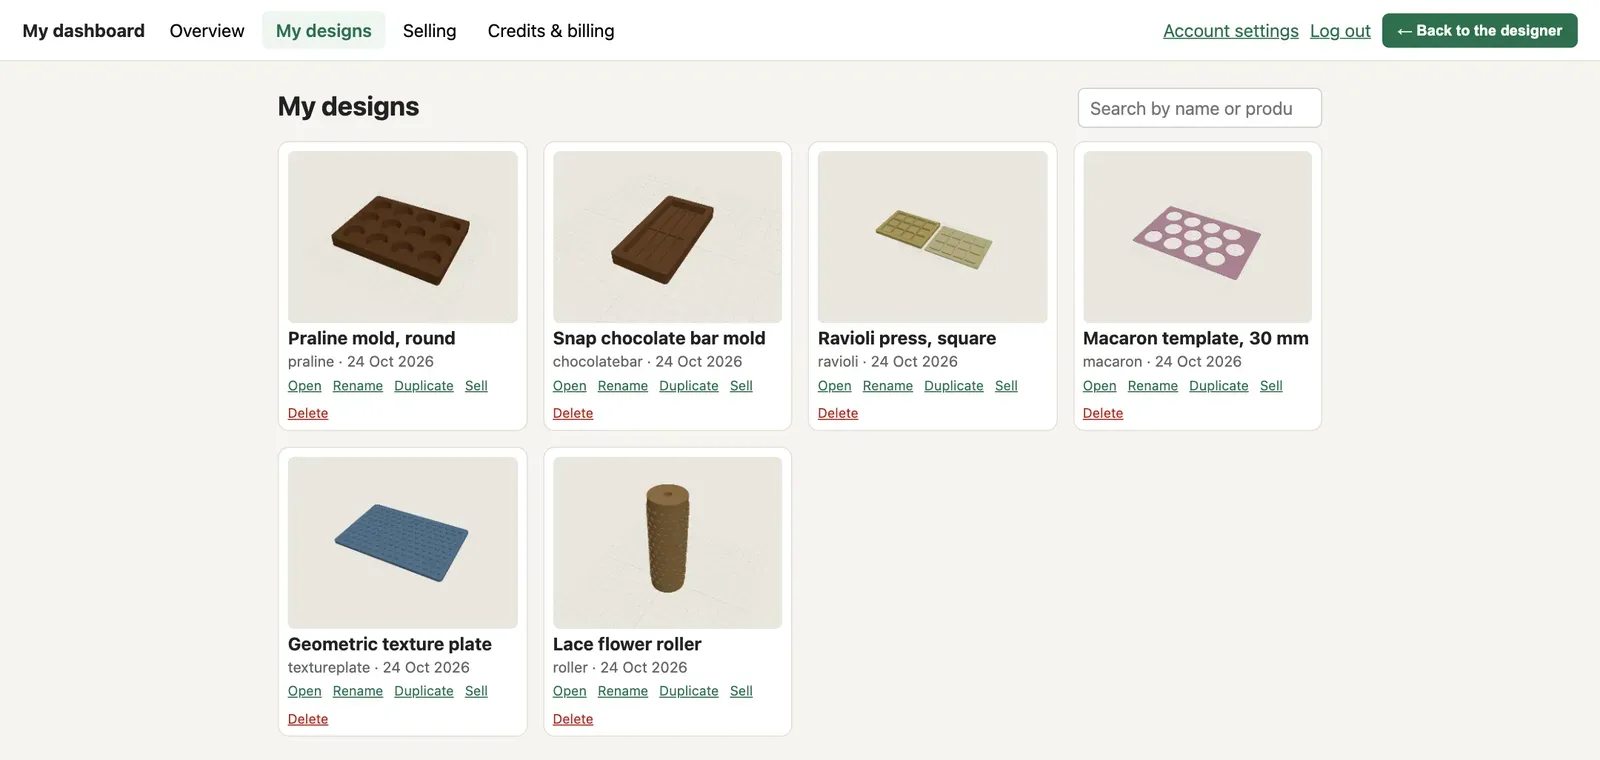1600x760 pixels.
Task: Select the My designs tab
Action: pyautogui.click(x=323, y=31)
